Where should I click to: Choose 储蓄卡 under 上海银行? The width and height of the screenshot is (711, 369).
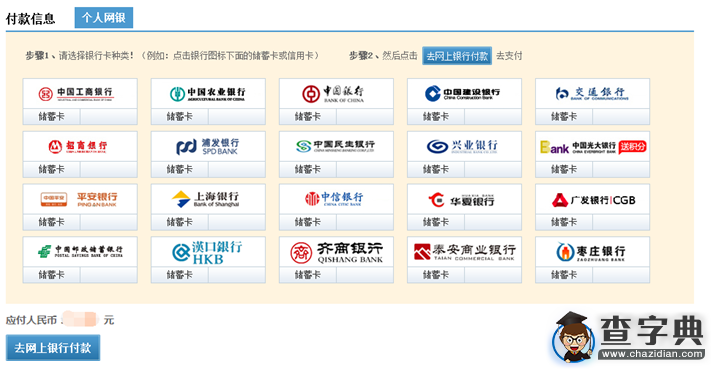coord(180,222)
